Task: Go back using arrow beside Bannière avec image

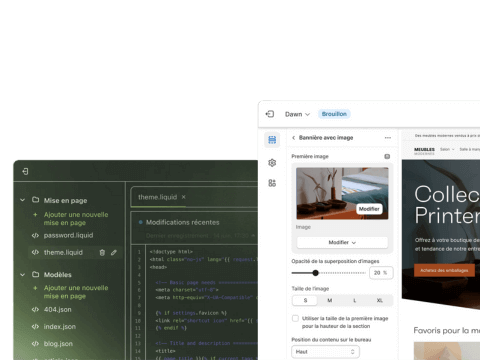Action: click(293, 138)
